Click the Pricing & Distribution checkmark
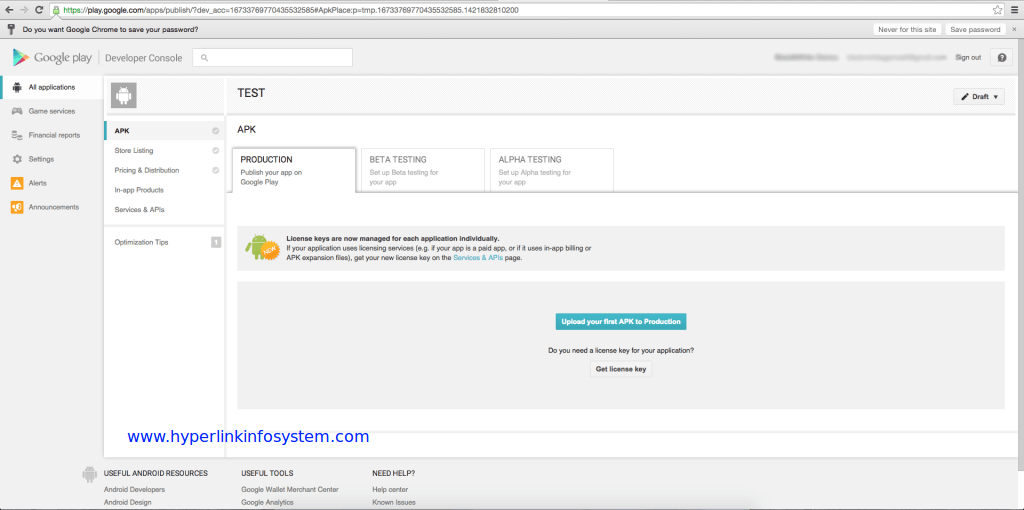Image resolution: width=1024 pixels, height=510 pixels. tap(216, 170)
